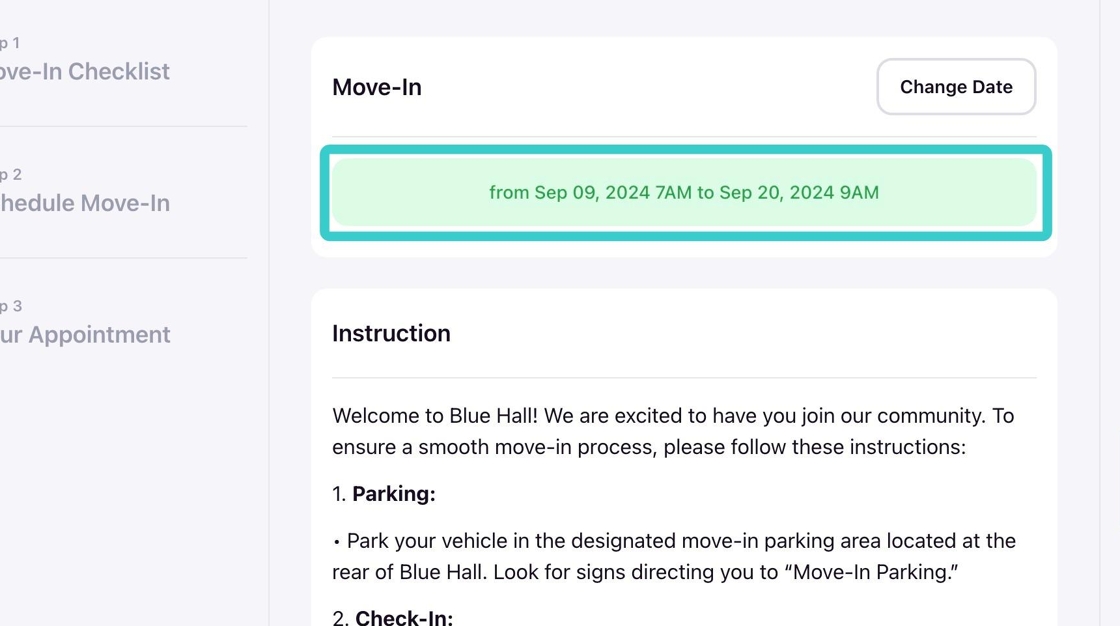Click the Instruction section heading
Image resolution: width=1120 pixels, height=626 pixels.
391,333
